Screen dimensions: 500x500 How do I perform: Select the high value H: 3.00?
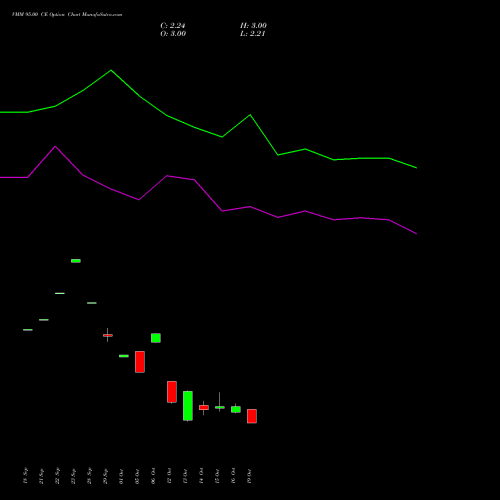pos(253,26)
